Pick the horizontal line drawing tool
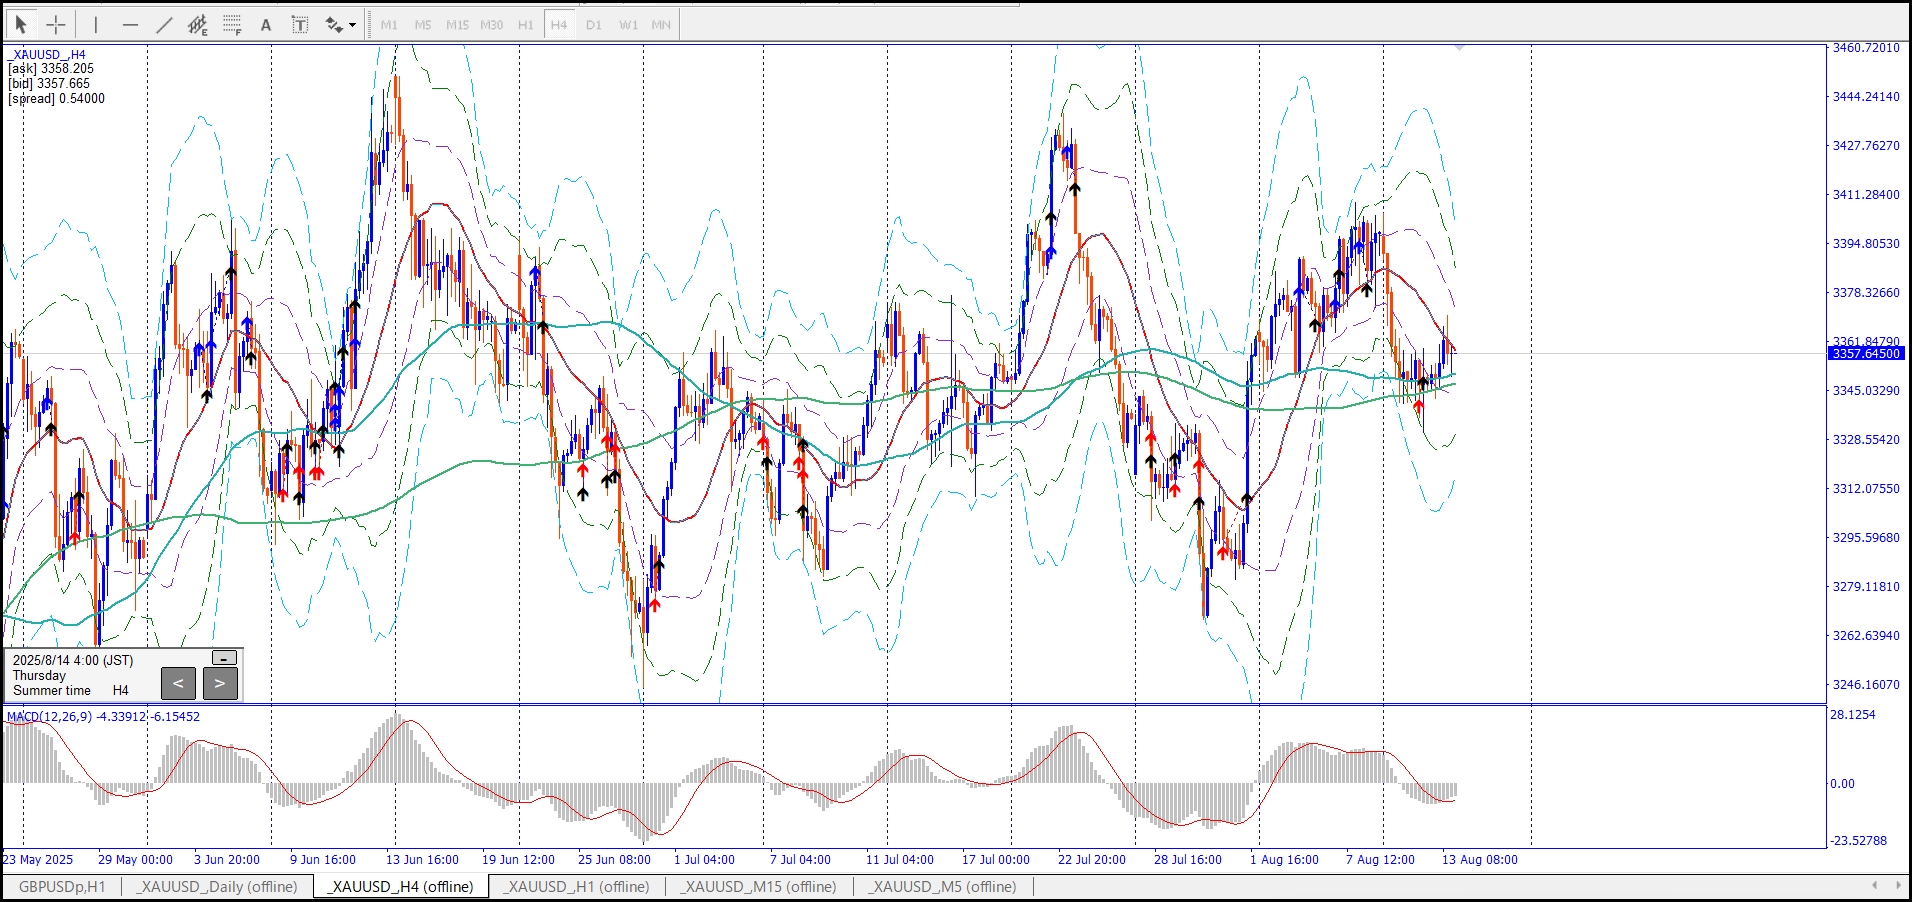The image size is (1912, 902). (130, 25)
